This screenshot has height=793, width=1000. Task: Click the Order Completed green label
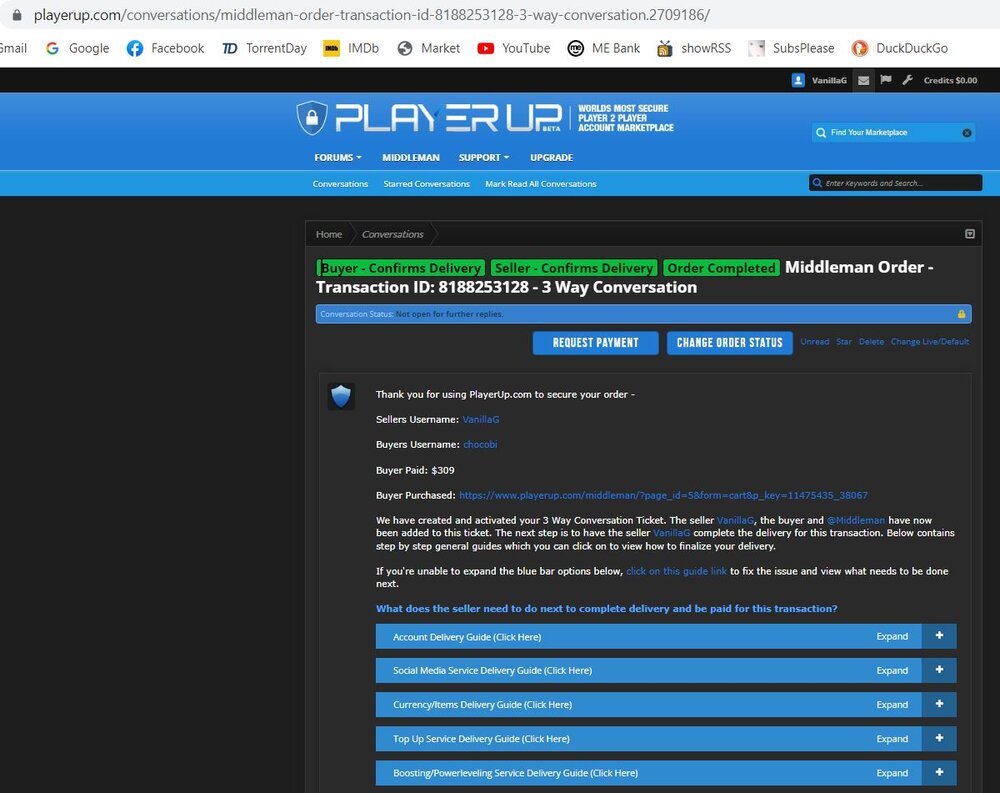pos(721,268)
